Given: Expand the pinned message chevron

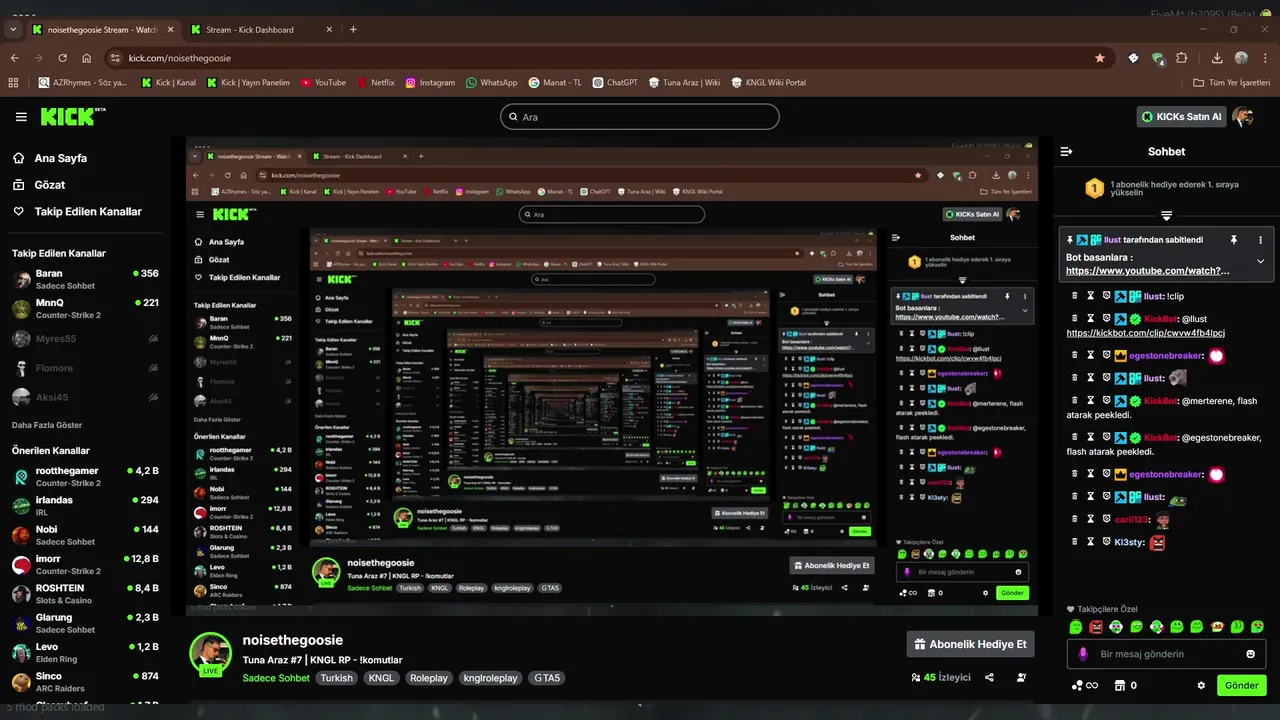Looking at the screenshot, I should pos(1260,261).
